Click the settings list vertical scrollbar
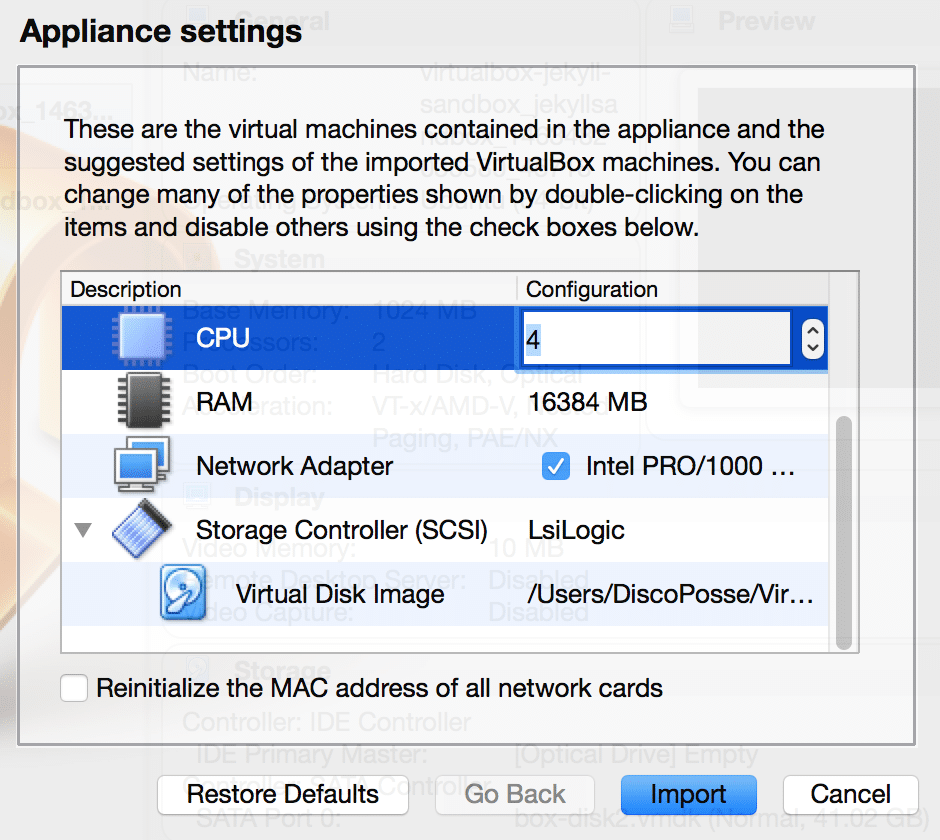This screenshot has width=940, height=840. 844,530
